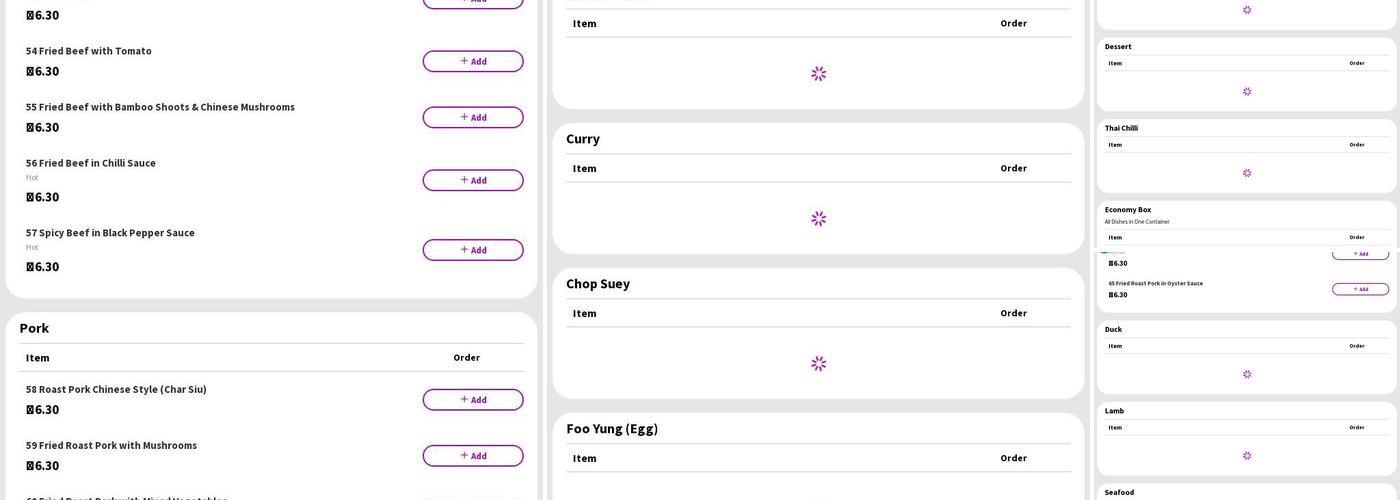Add 54 Fried Beef with Tomato

472,61
